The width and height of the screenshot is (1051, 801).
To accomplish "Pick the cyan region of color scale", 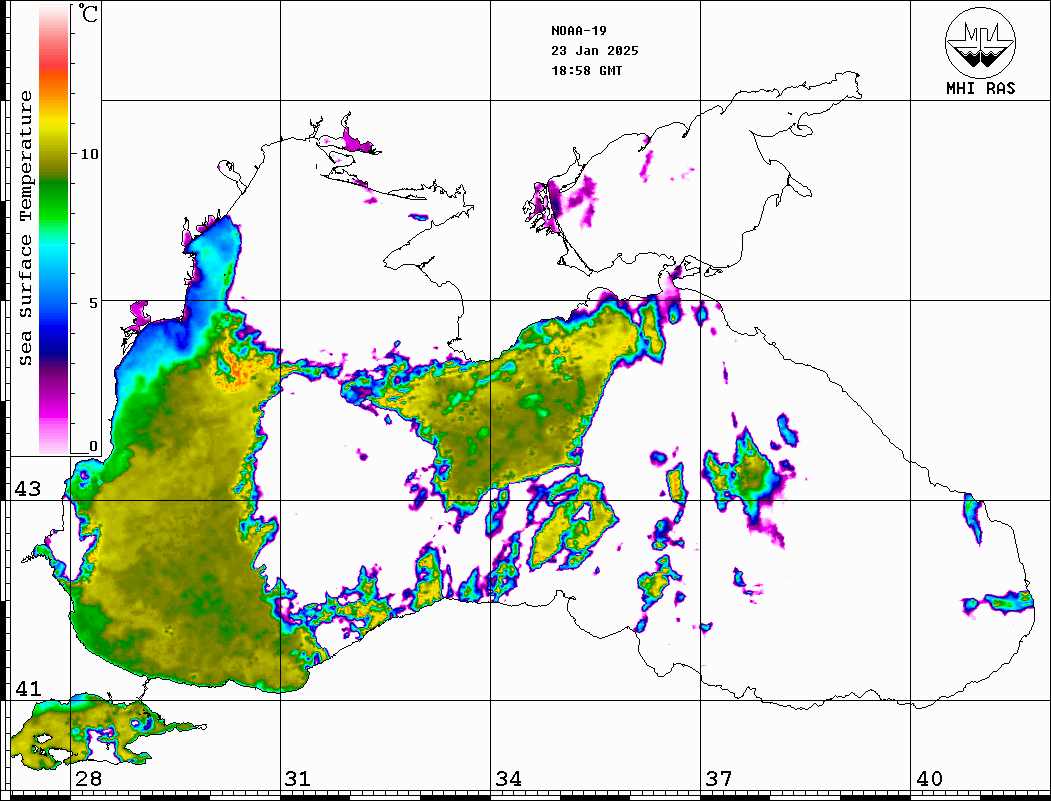I will [x=54, y=251].
